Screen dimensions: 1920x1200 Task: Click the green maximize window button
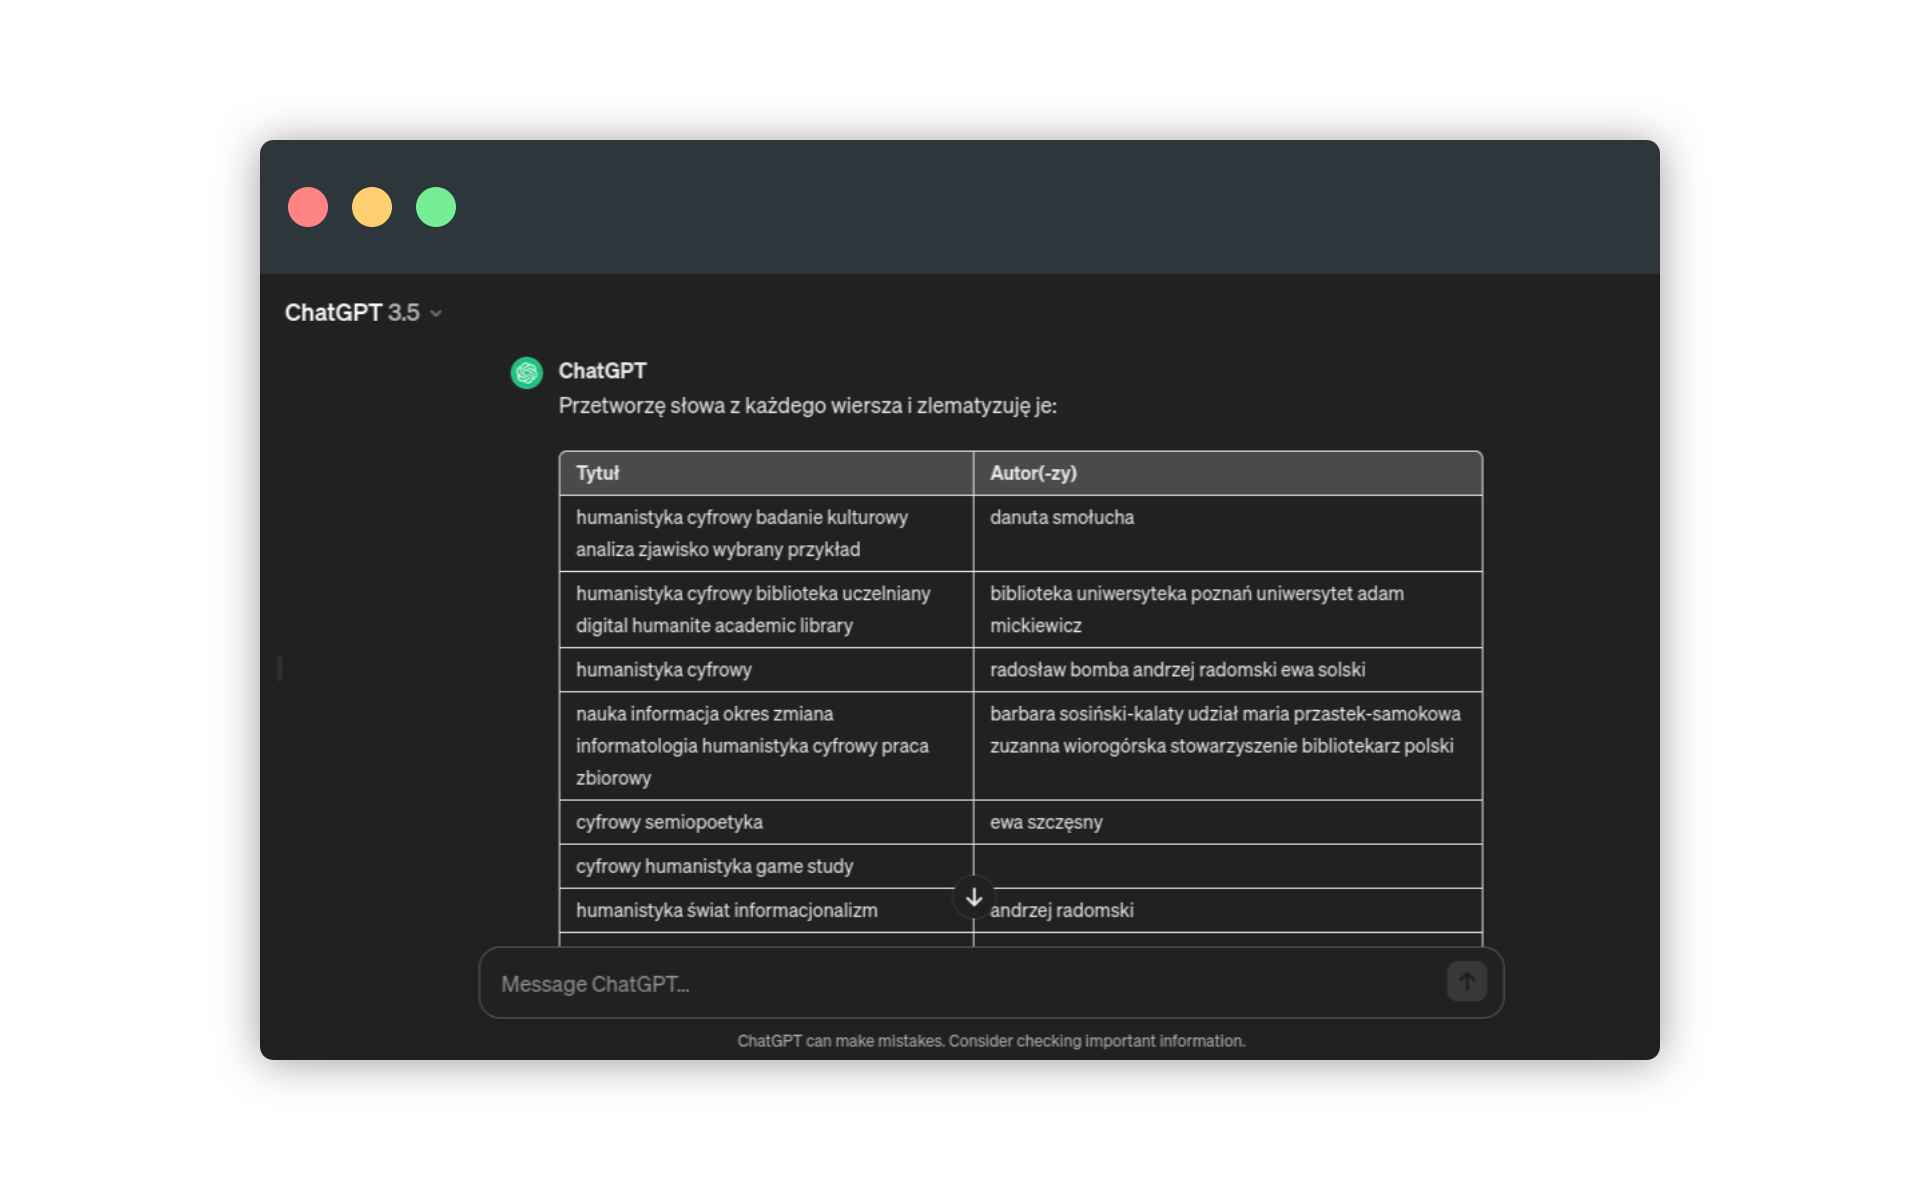[x=436, y=207]
